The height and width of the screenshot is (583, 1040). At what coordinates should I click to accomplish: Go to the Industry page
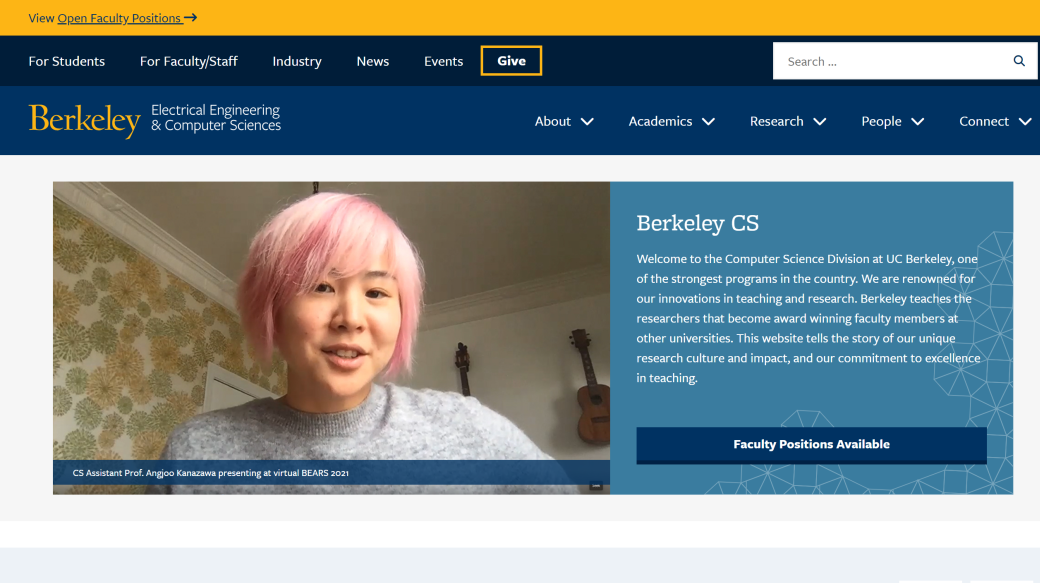coord(296,61)
